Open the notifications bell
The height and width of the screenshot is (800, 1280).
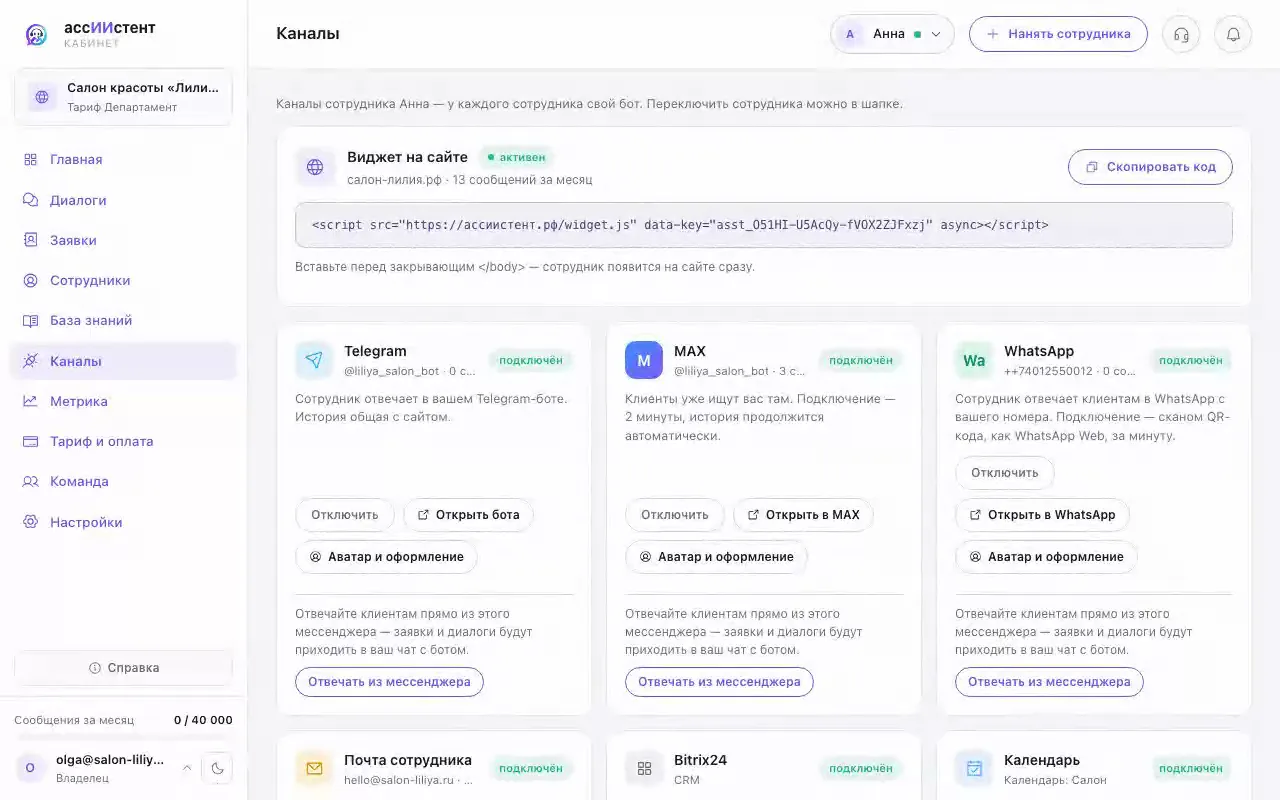pyautogui.click(x=1233, y=34)
